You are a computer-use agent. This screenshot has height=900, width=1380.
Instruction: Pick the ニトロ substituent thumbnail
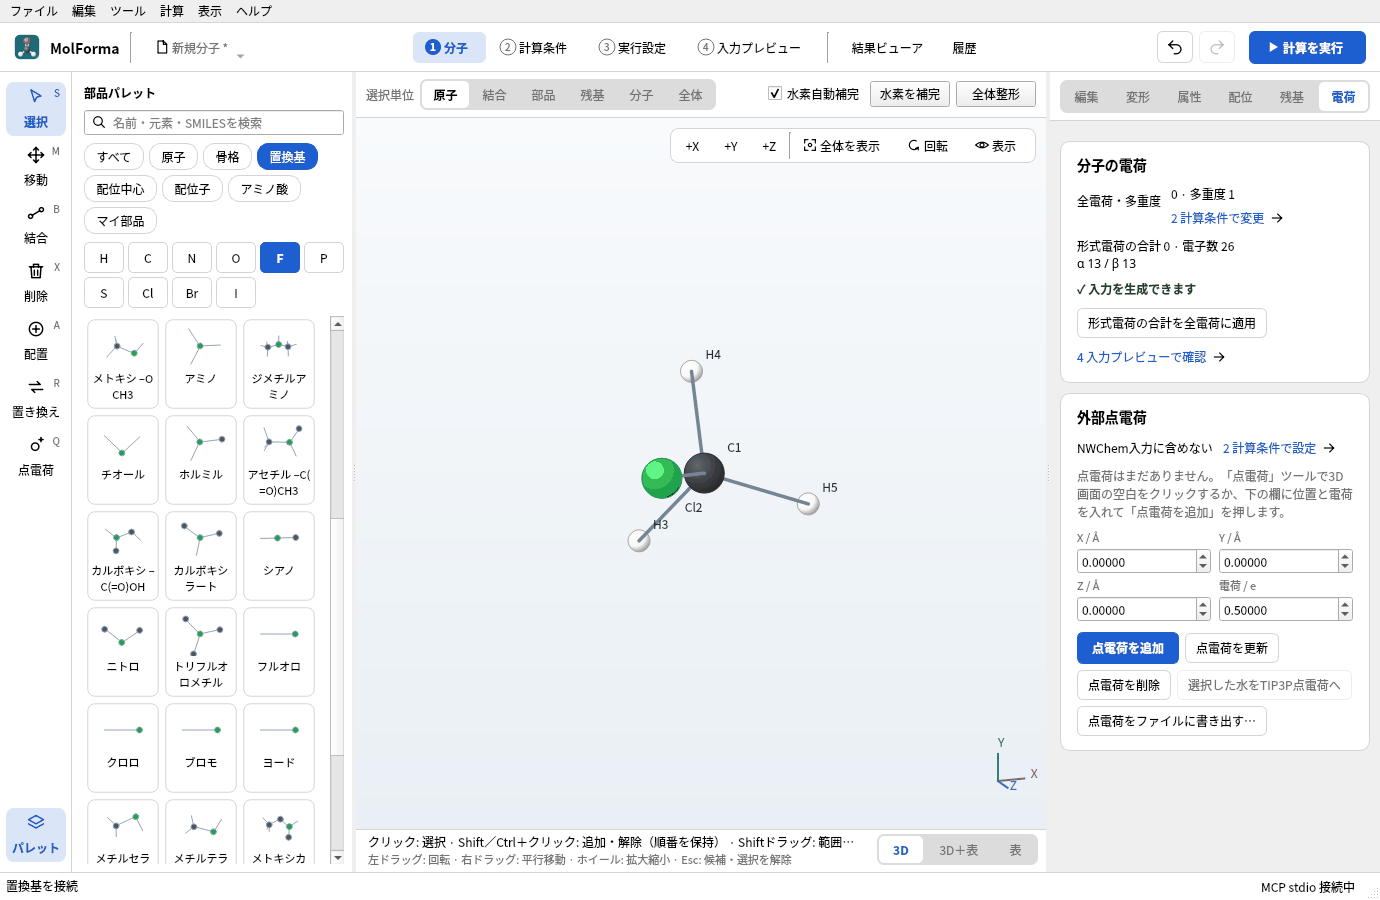pos(123,651)
